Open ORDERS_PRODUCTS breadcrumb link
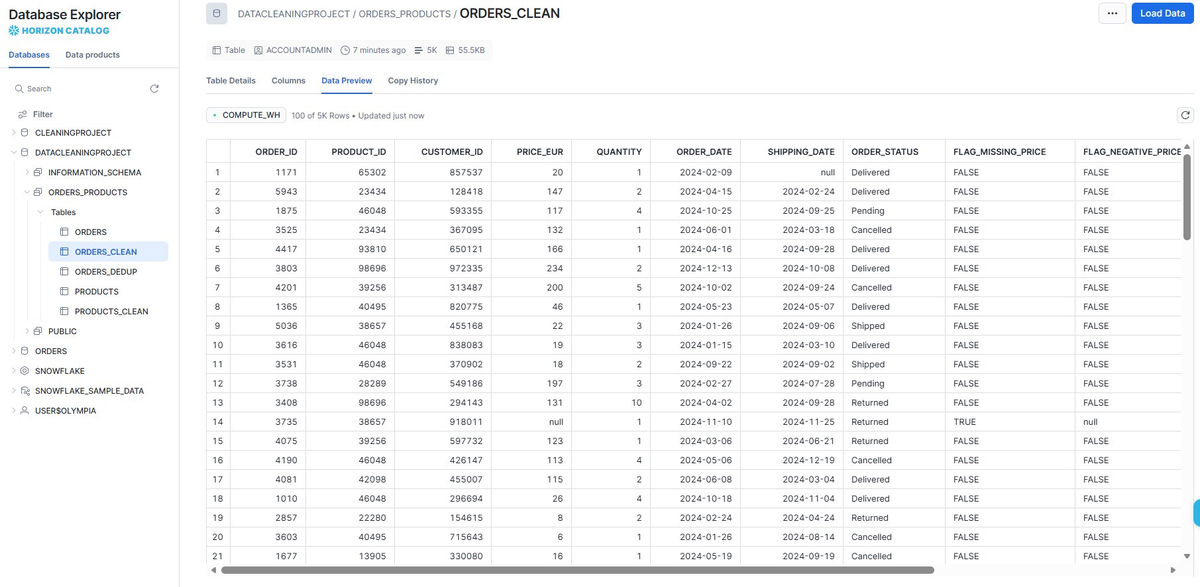The image size is (1200, 587). pyautogui.click(x=404, y=14)
